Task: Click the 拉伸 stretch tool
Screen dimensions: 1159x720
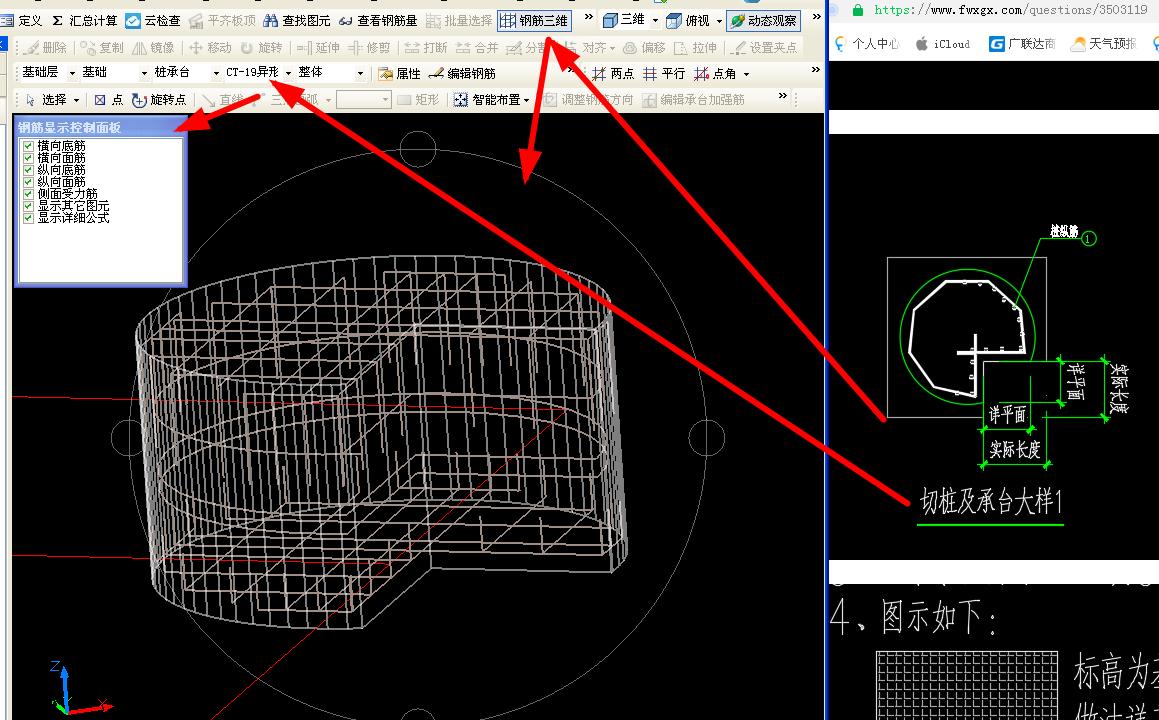Action: point(696,47)
